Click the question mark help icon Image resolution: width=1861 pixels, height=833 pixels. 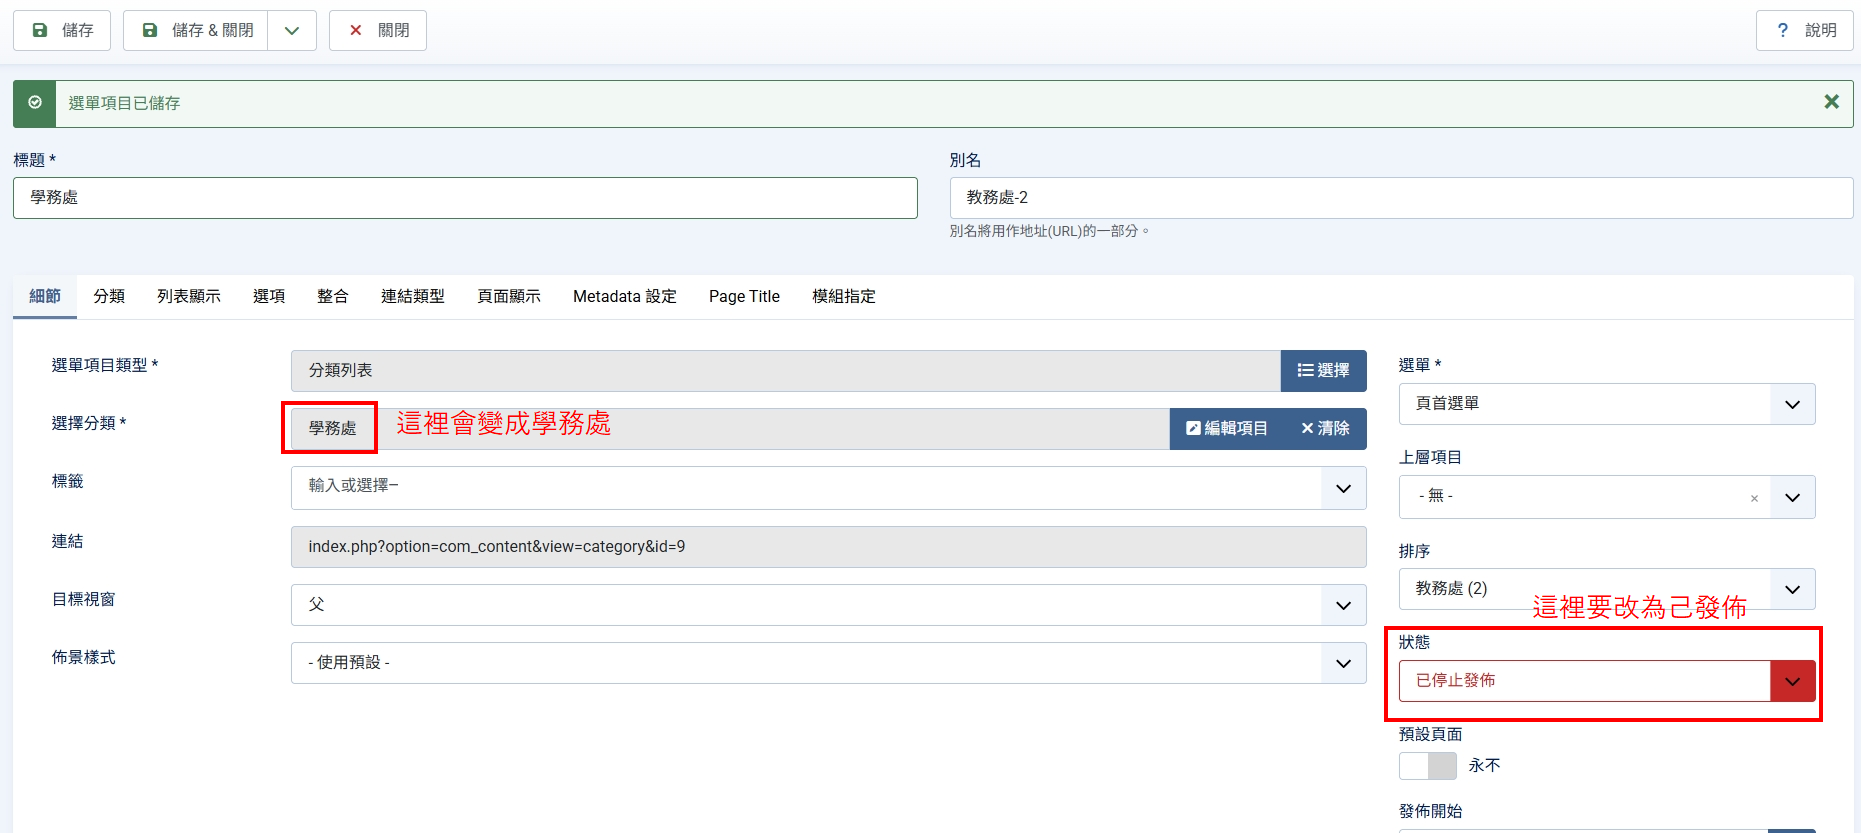coord(1782,30)
